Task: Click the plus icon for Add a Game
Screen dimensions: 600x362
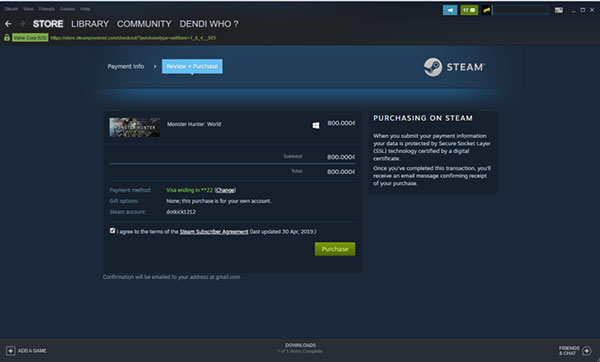Action: (x=11, y=351)
